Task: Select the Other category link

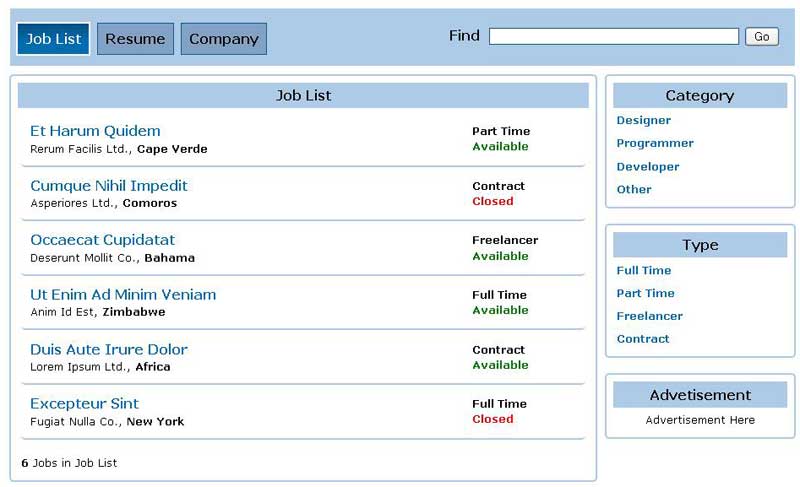Action: [634, 189]
